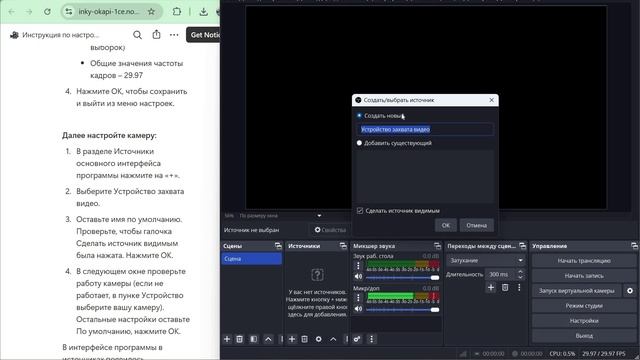This screenshot has height=360, width=640.
Task: Open the Затухание transition dropdown
Action: click(x=485, y=260)
